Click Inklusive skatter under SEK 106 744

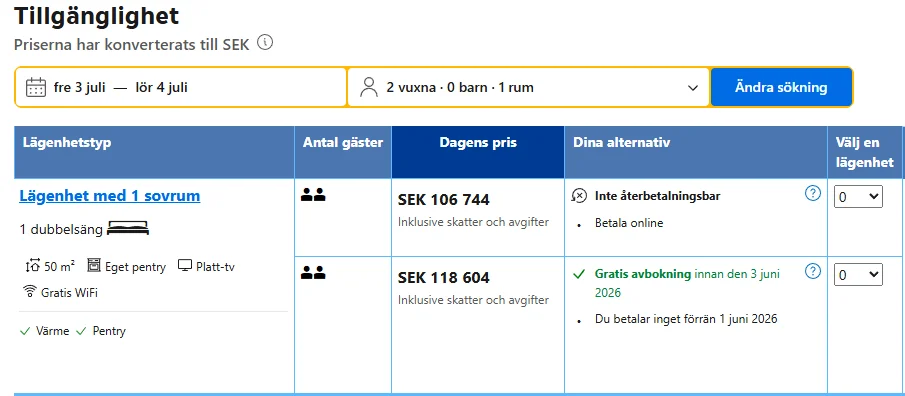click(x=473, y=222)
